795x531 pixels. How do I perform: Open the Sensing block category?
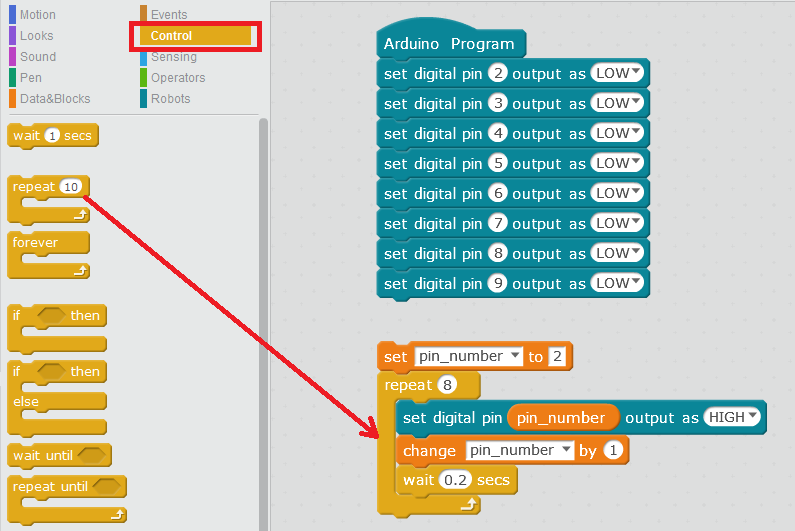[169, 57]
